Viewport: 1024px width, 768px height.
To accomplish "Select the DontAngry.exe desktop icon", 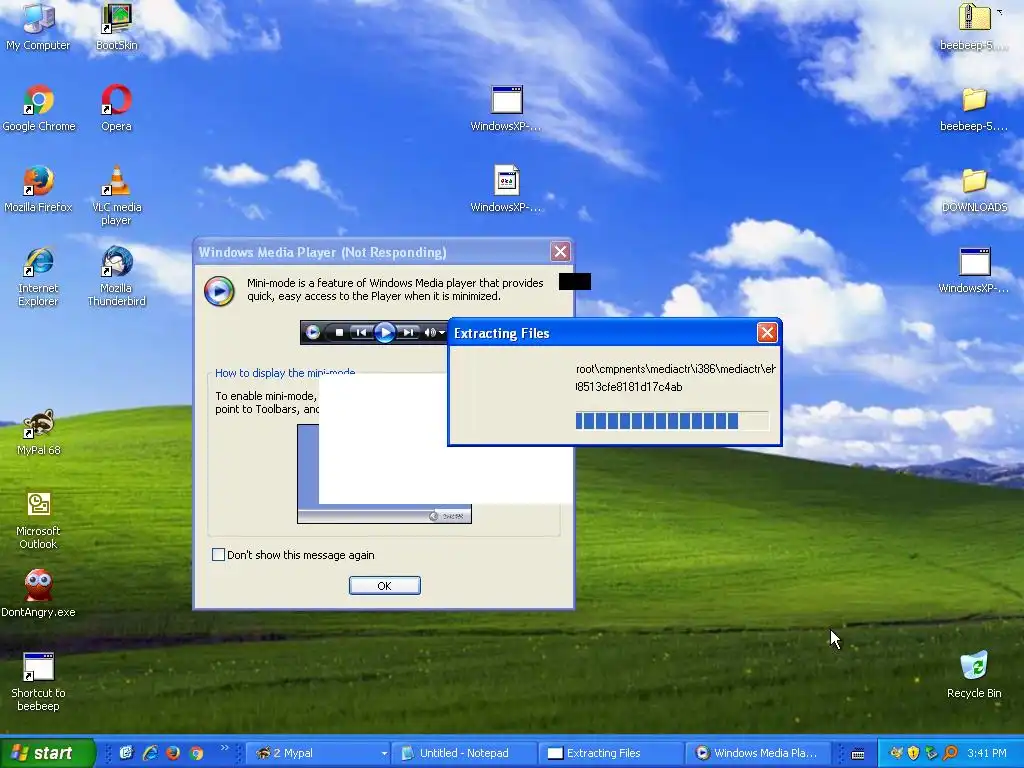I will [38, 593].
